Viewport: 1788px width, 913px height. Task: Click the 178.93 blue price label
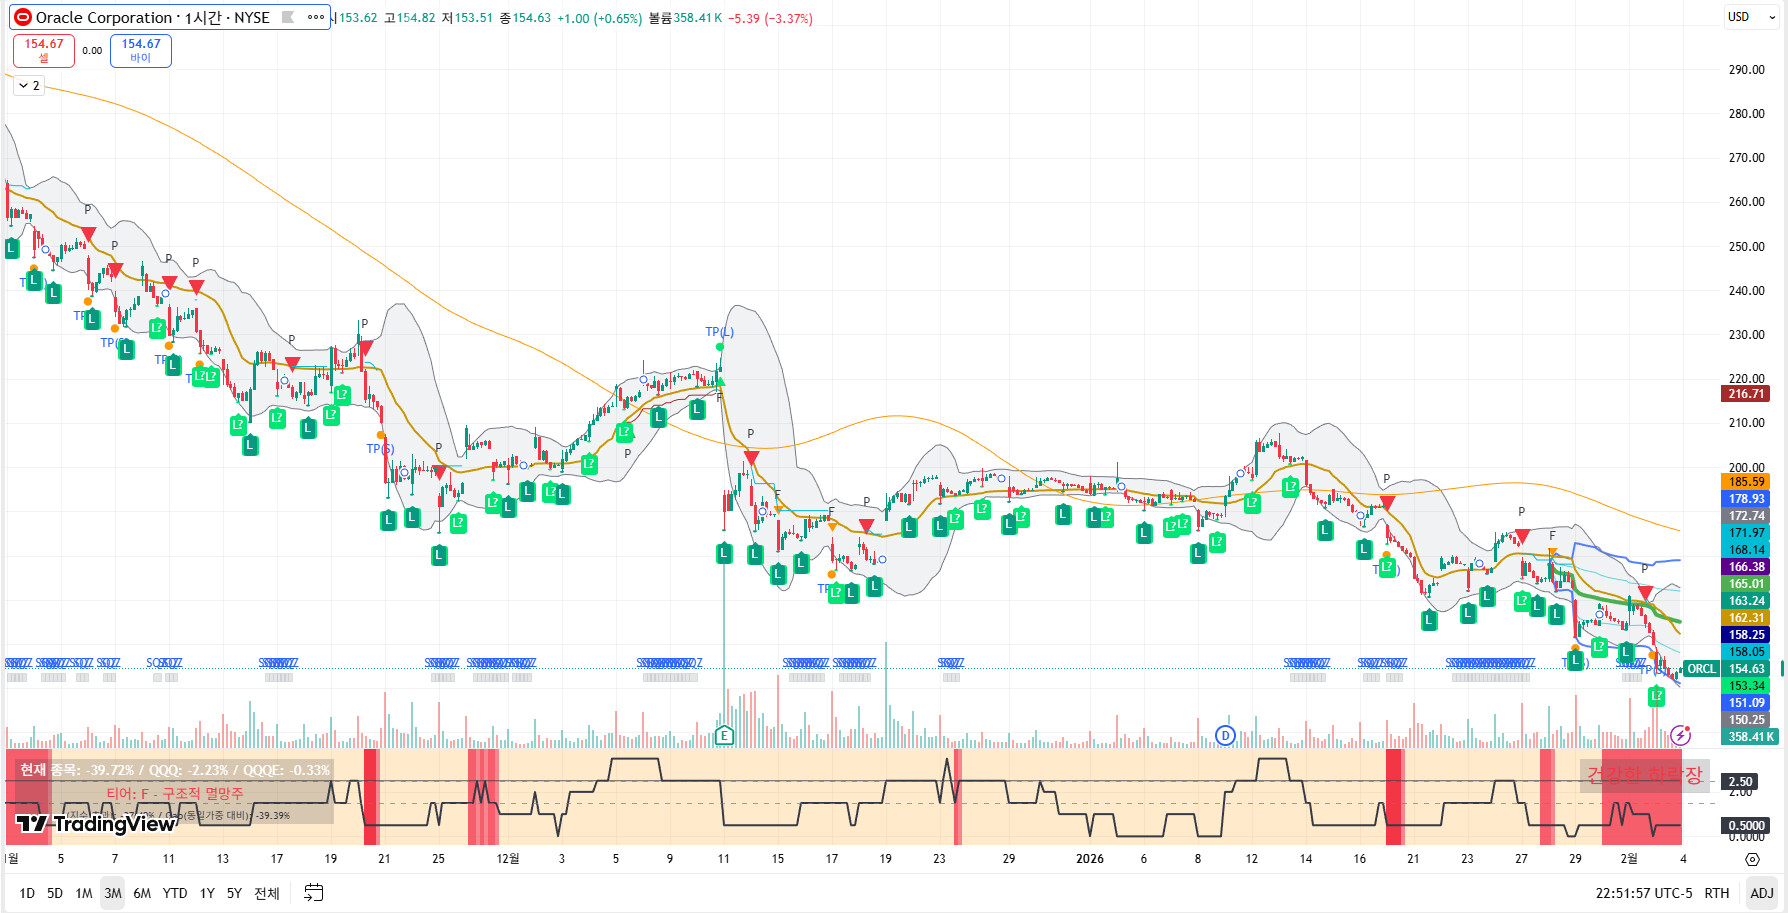1746,499
